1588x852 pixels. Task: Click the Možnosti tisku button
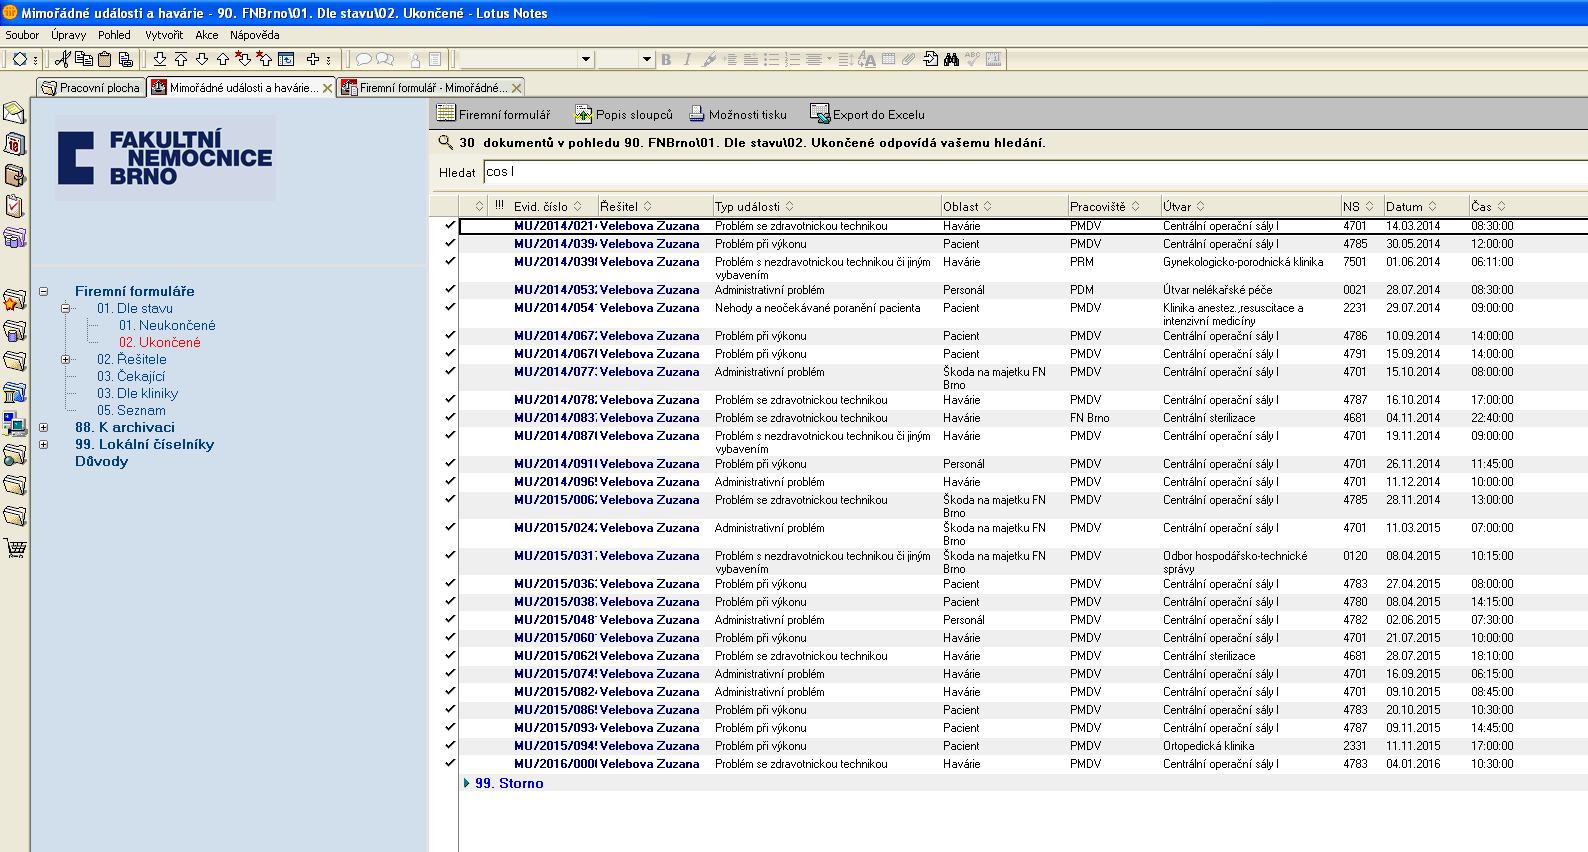pos(738,114)
